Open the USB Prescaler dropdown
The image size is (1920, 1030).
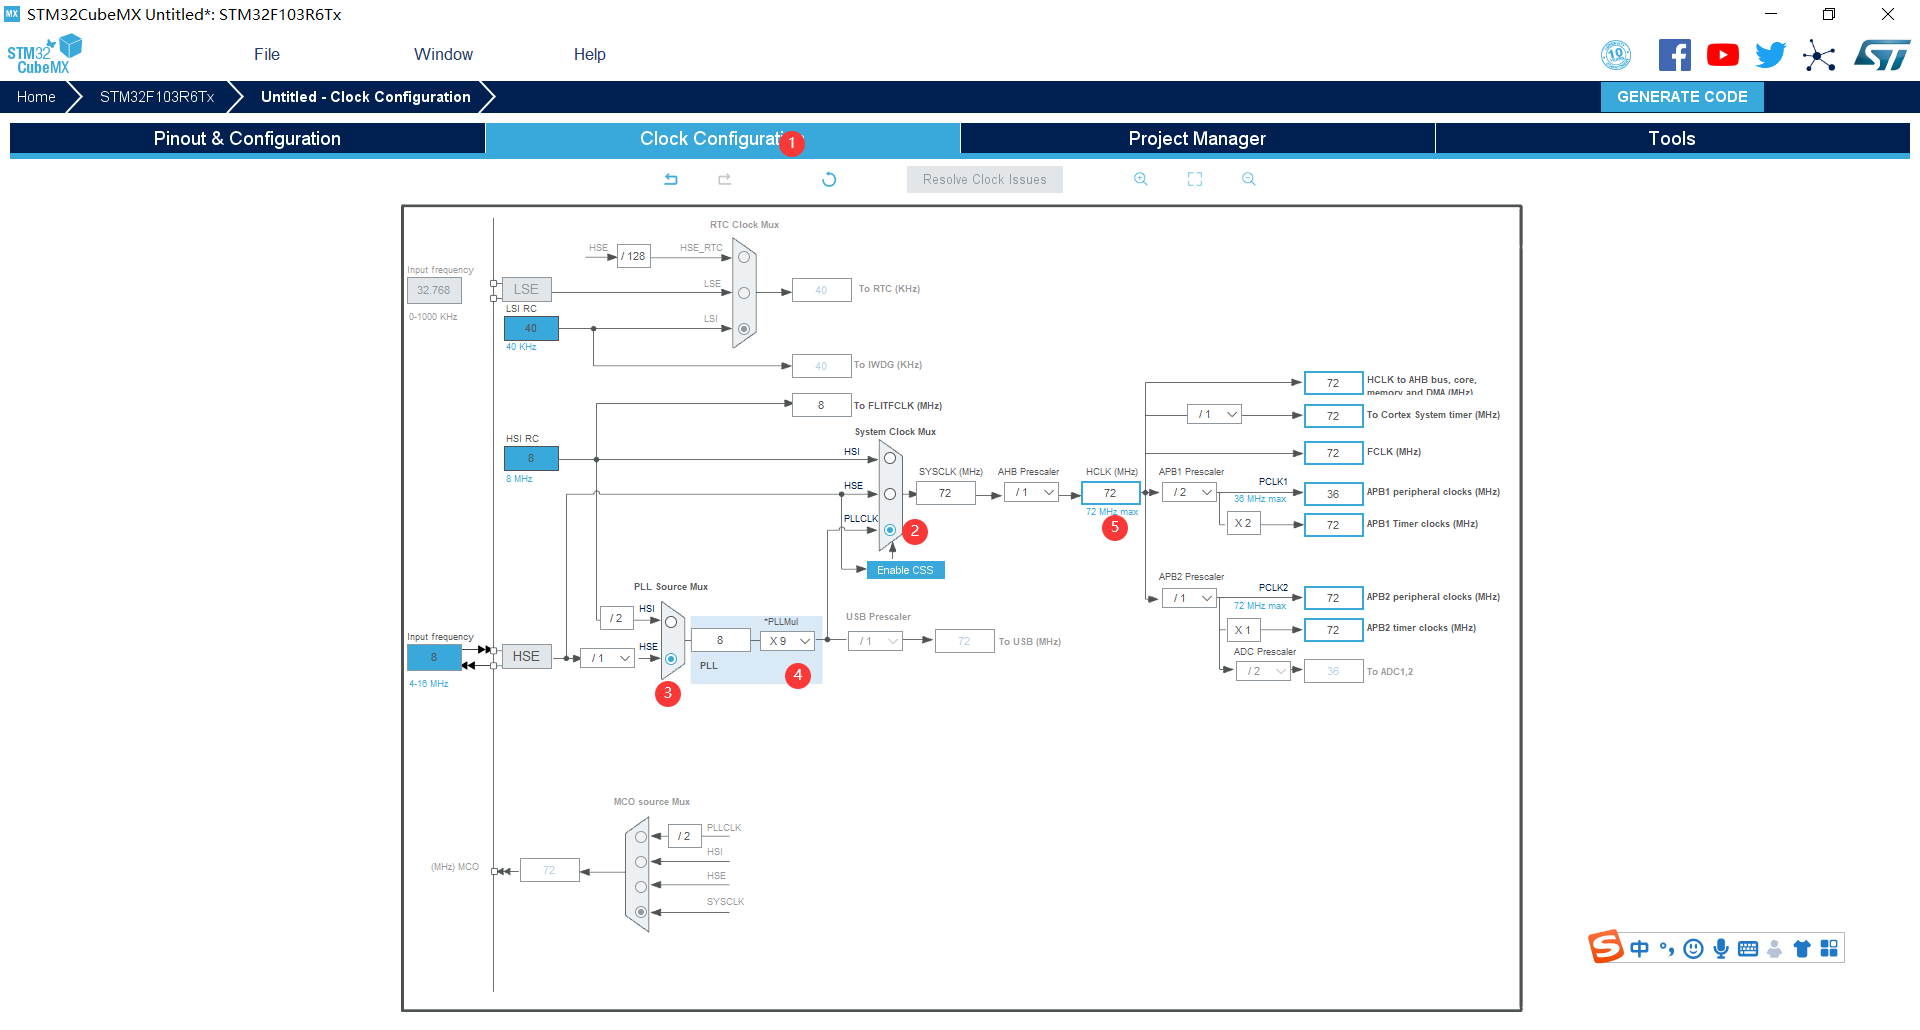[x=876, y=641]
